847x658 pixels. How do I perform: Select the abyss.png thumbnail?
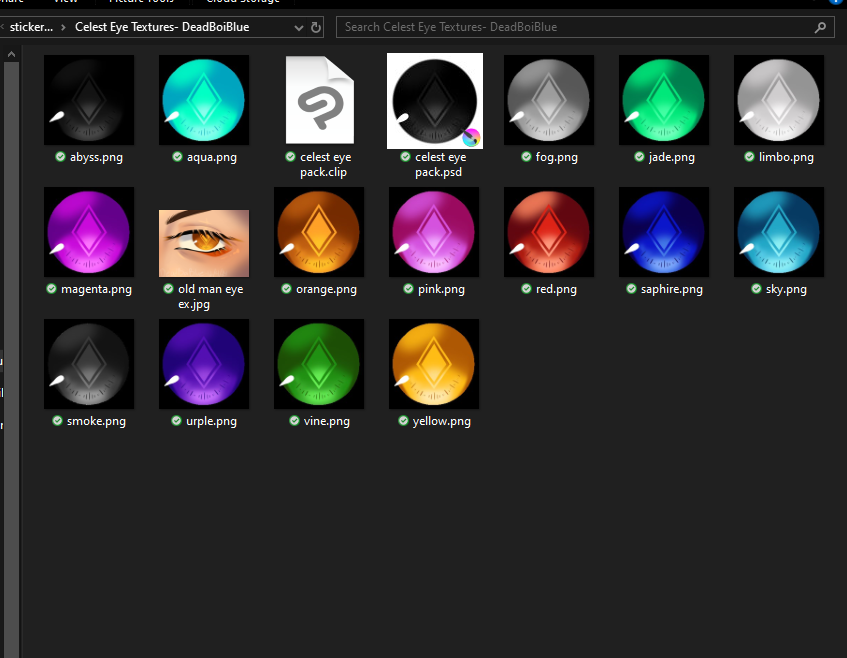[x=89, y=100]
